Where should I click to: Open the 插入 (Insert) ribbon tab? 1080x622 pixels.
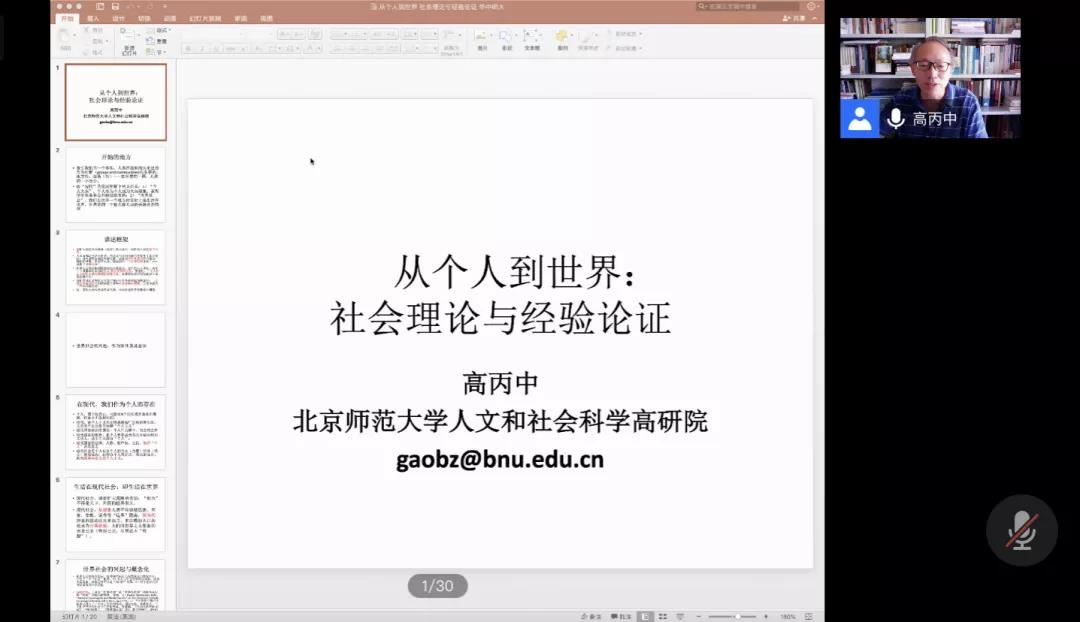(x=93, y=18)
